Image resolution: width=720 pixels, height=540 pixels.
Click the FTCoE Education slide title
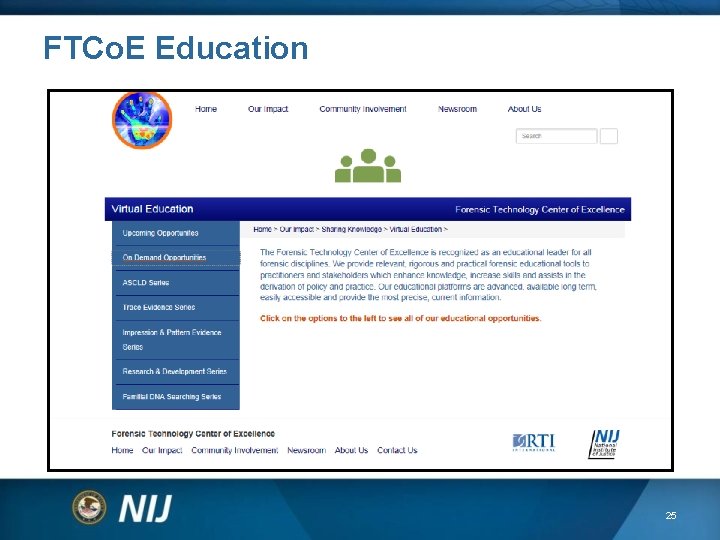tap(175, 48)
